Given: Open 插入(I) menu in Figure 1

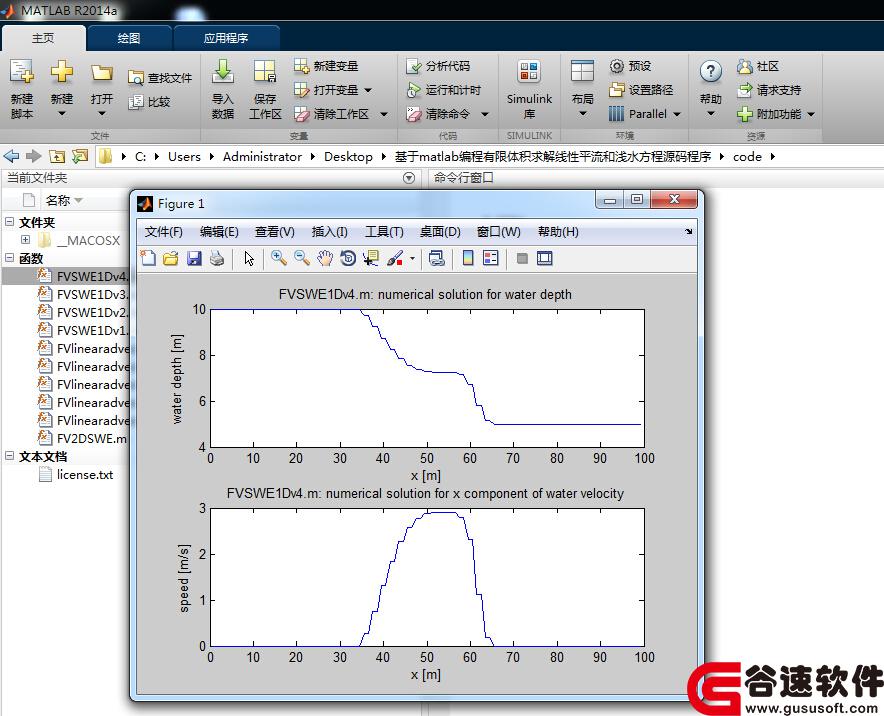Looking at the screenshot, I should 329,232.
